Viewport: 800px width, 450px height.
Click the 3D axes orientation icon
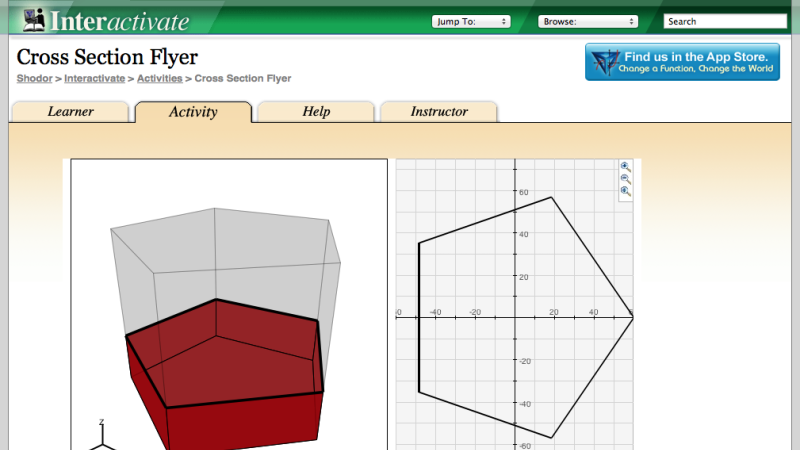103,436
